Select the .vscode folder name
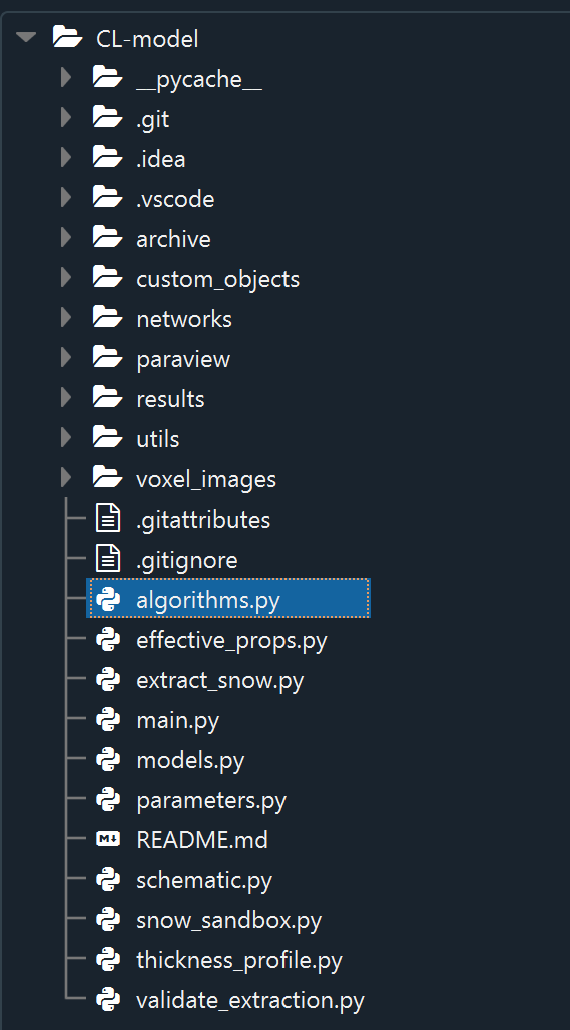570x1030 pixels. [x=175, y=199]
